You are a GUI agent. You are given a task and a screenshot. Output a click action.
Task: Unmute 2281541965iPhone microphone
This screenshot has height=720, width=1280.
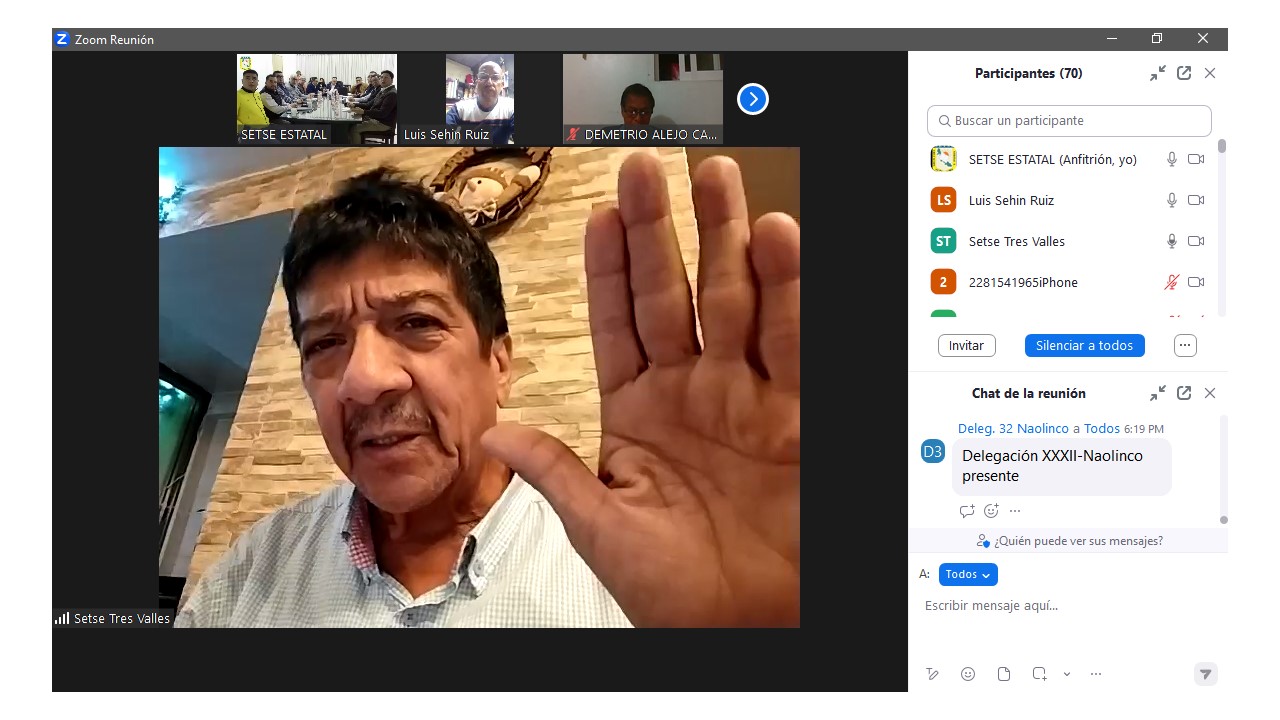point(1172,282)
